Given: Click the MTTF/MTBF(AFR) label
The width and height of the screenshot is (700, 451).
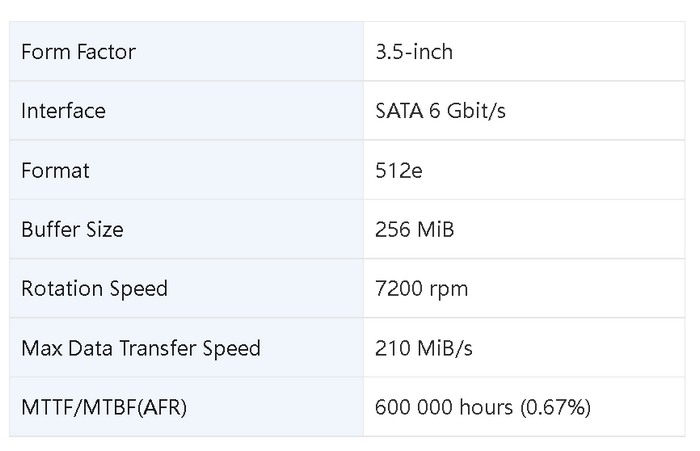Looking at the screenshot, I should [x=103, y=407].
